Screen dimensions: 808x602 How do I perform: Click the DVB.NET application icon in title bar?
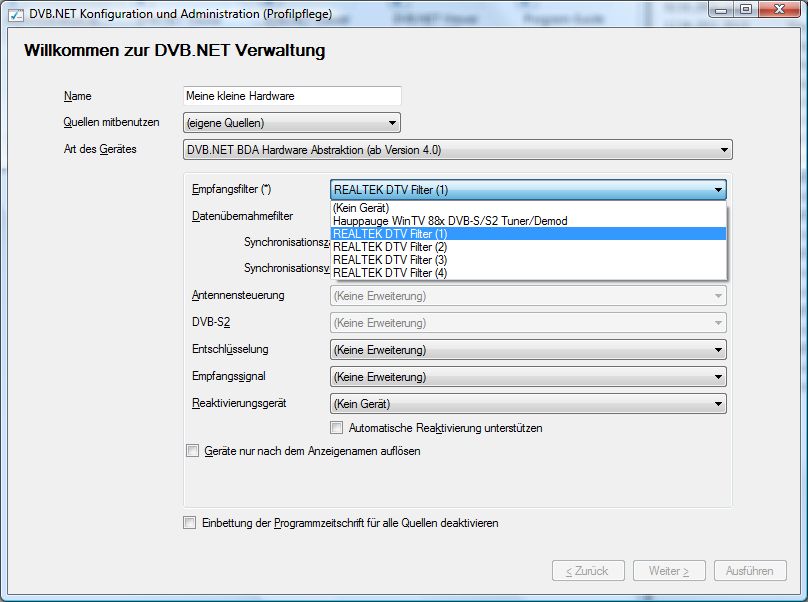click(x=14, y=11)
